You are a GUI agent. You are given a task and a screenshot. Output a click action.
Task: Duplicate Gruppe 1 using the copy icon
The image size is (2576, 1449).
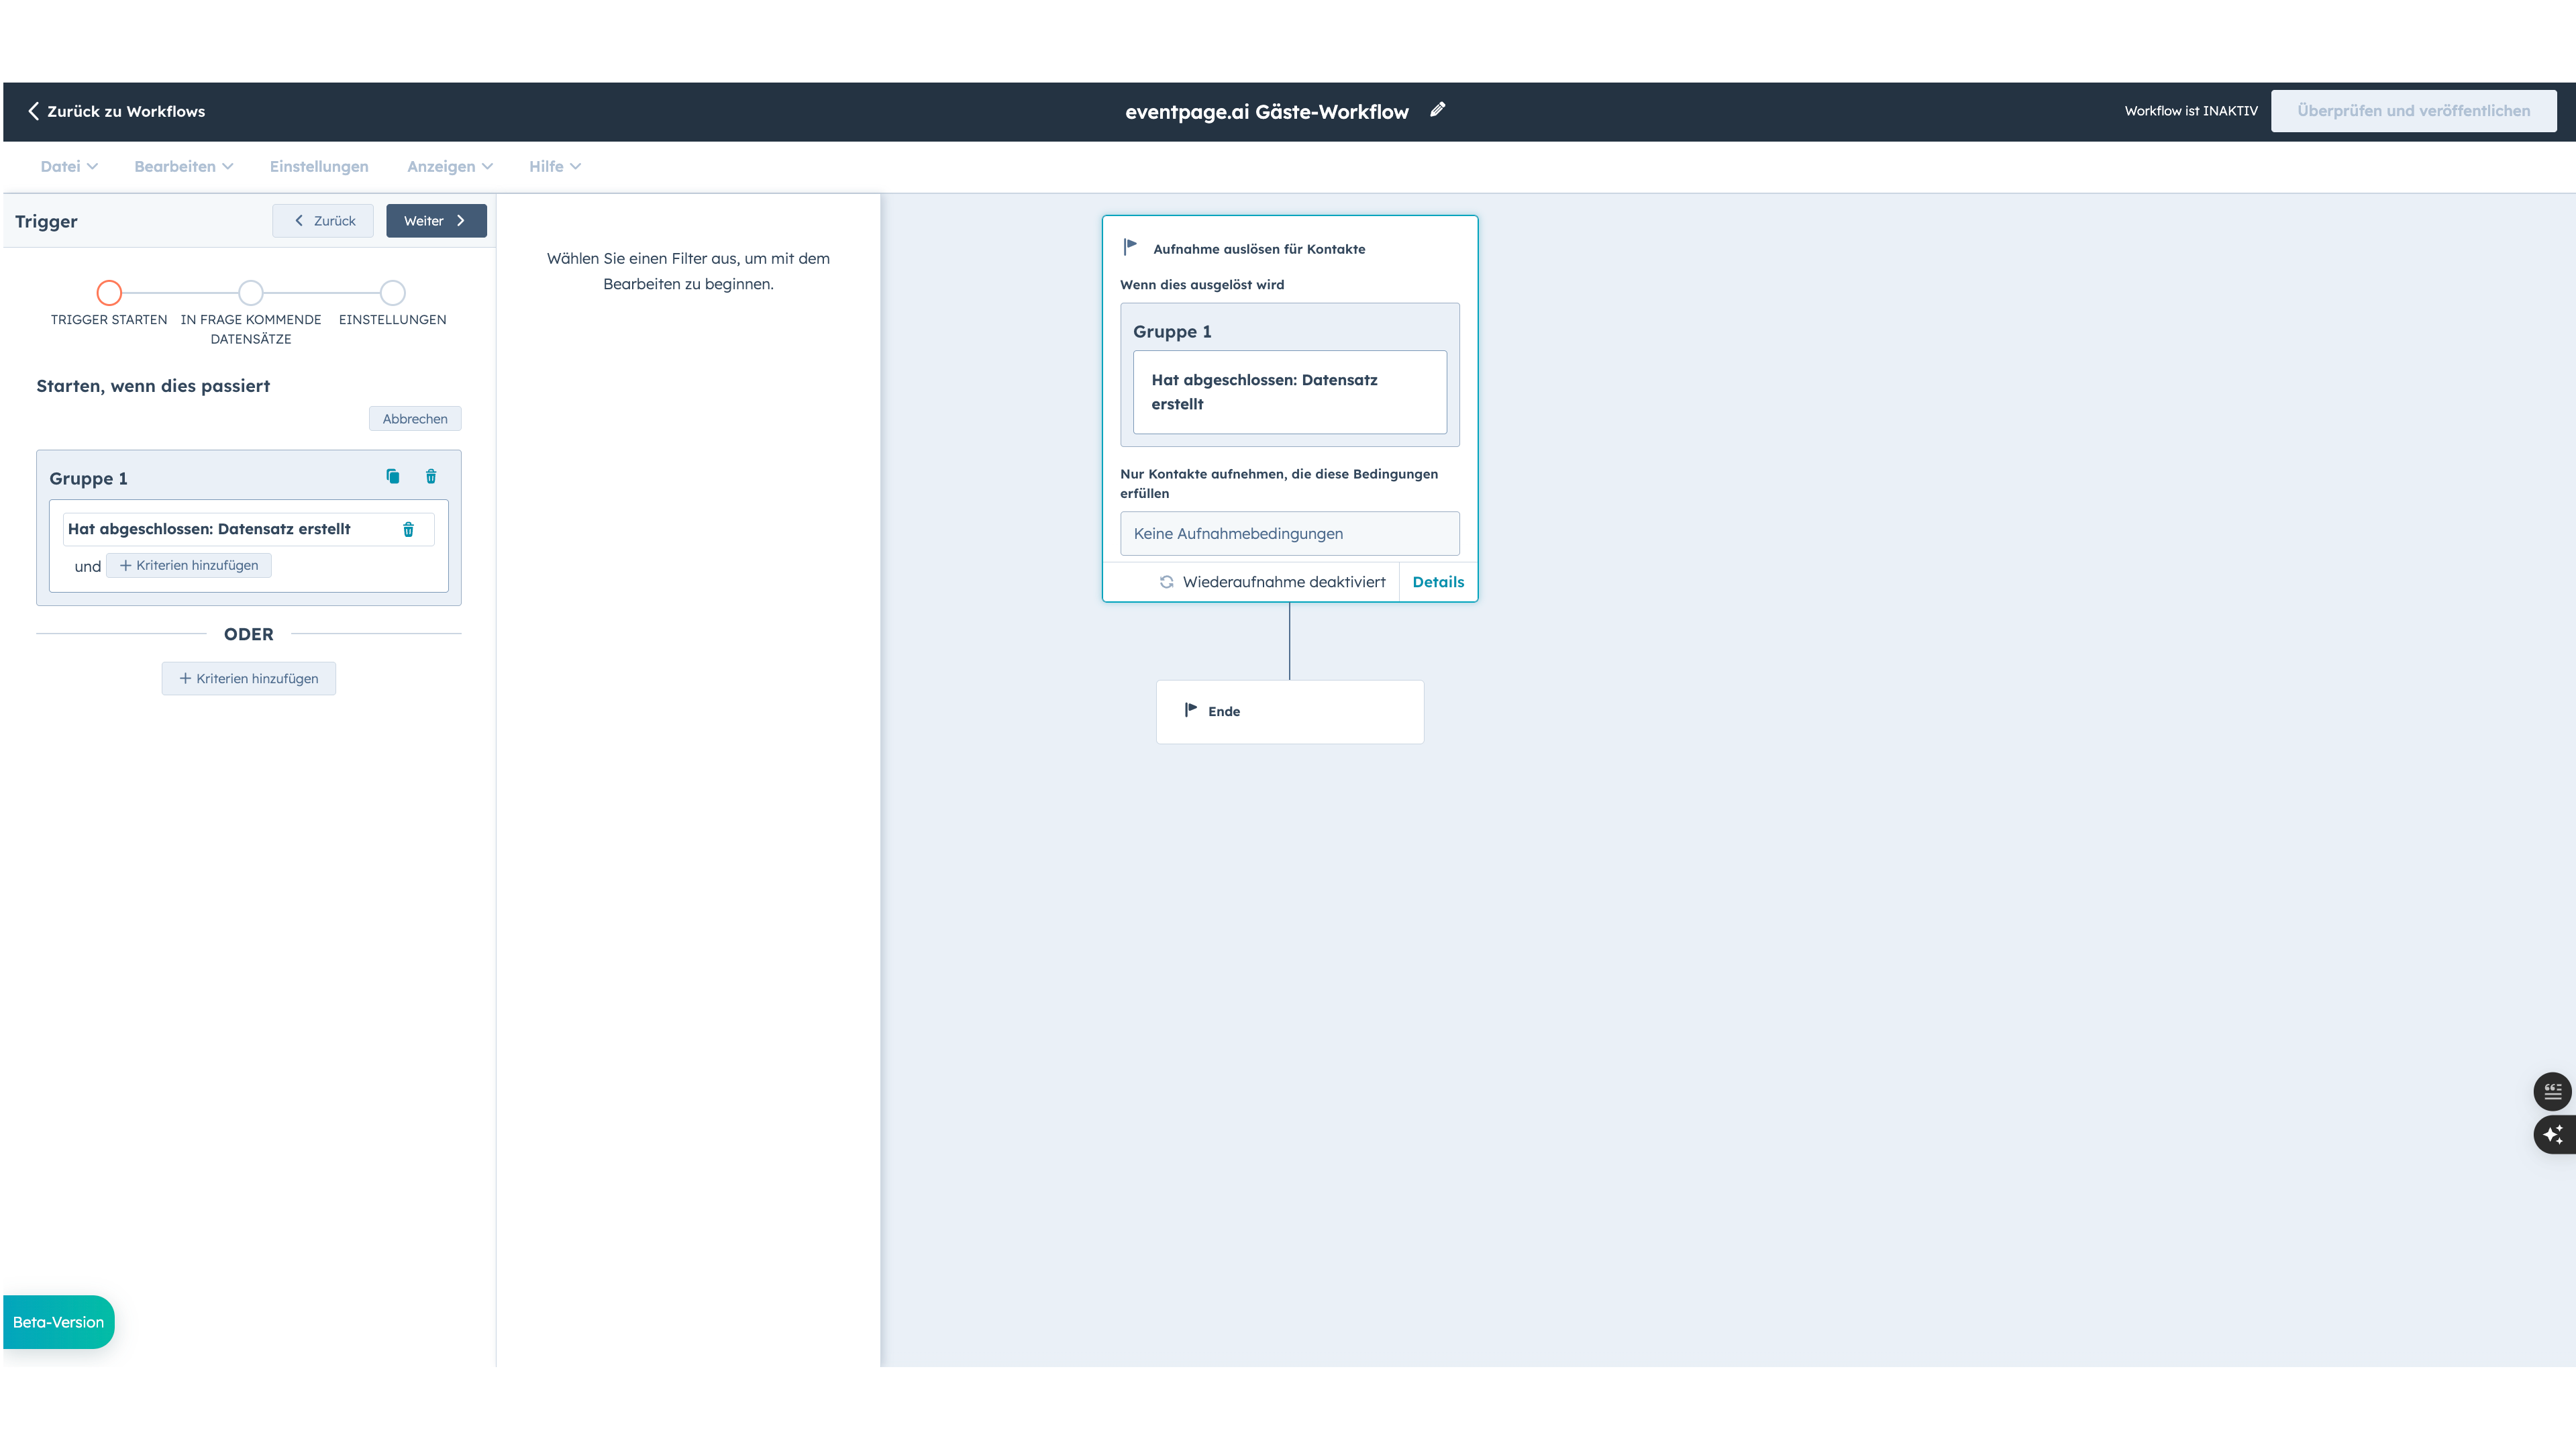pyautogui.click(x=393, y=477)
